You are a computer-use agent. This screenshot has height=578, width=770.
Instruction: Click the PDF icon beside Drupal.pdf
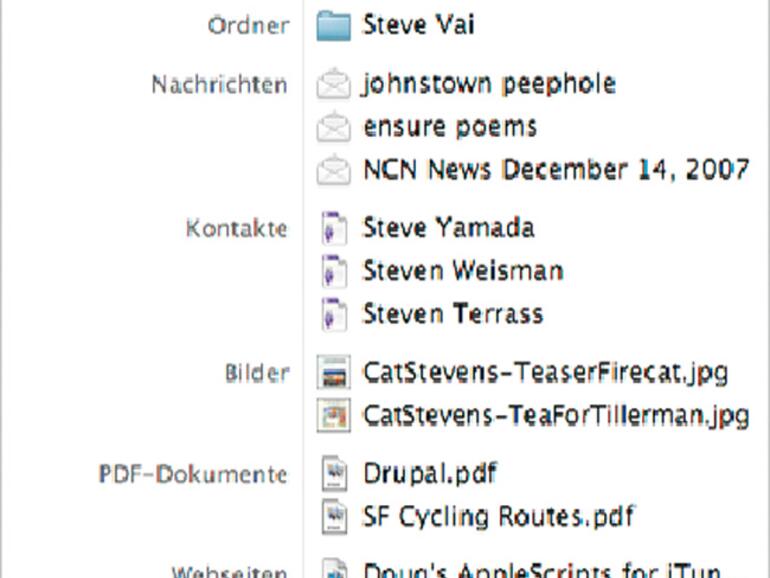[x=333, y=473]
